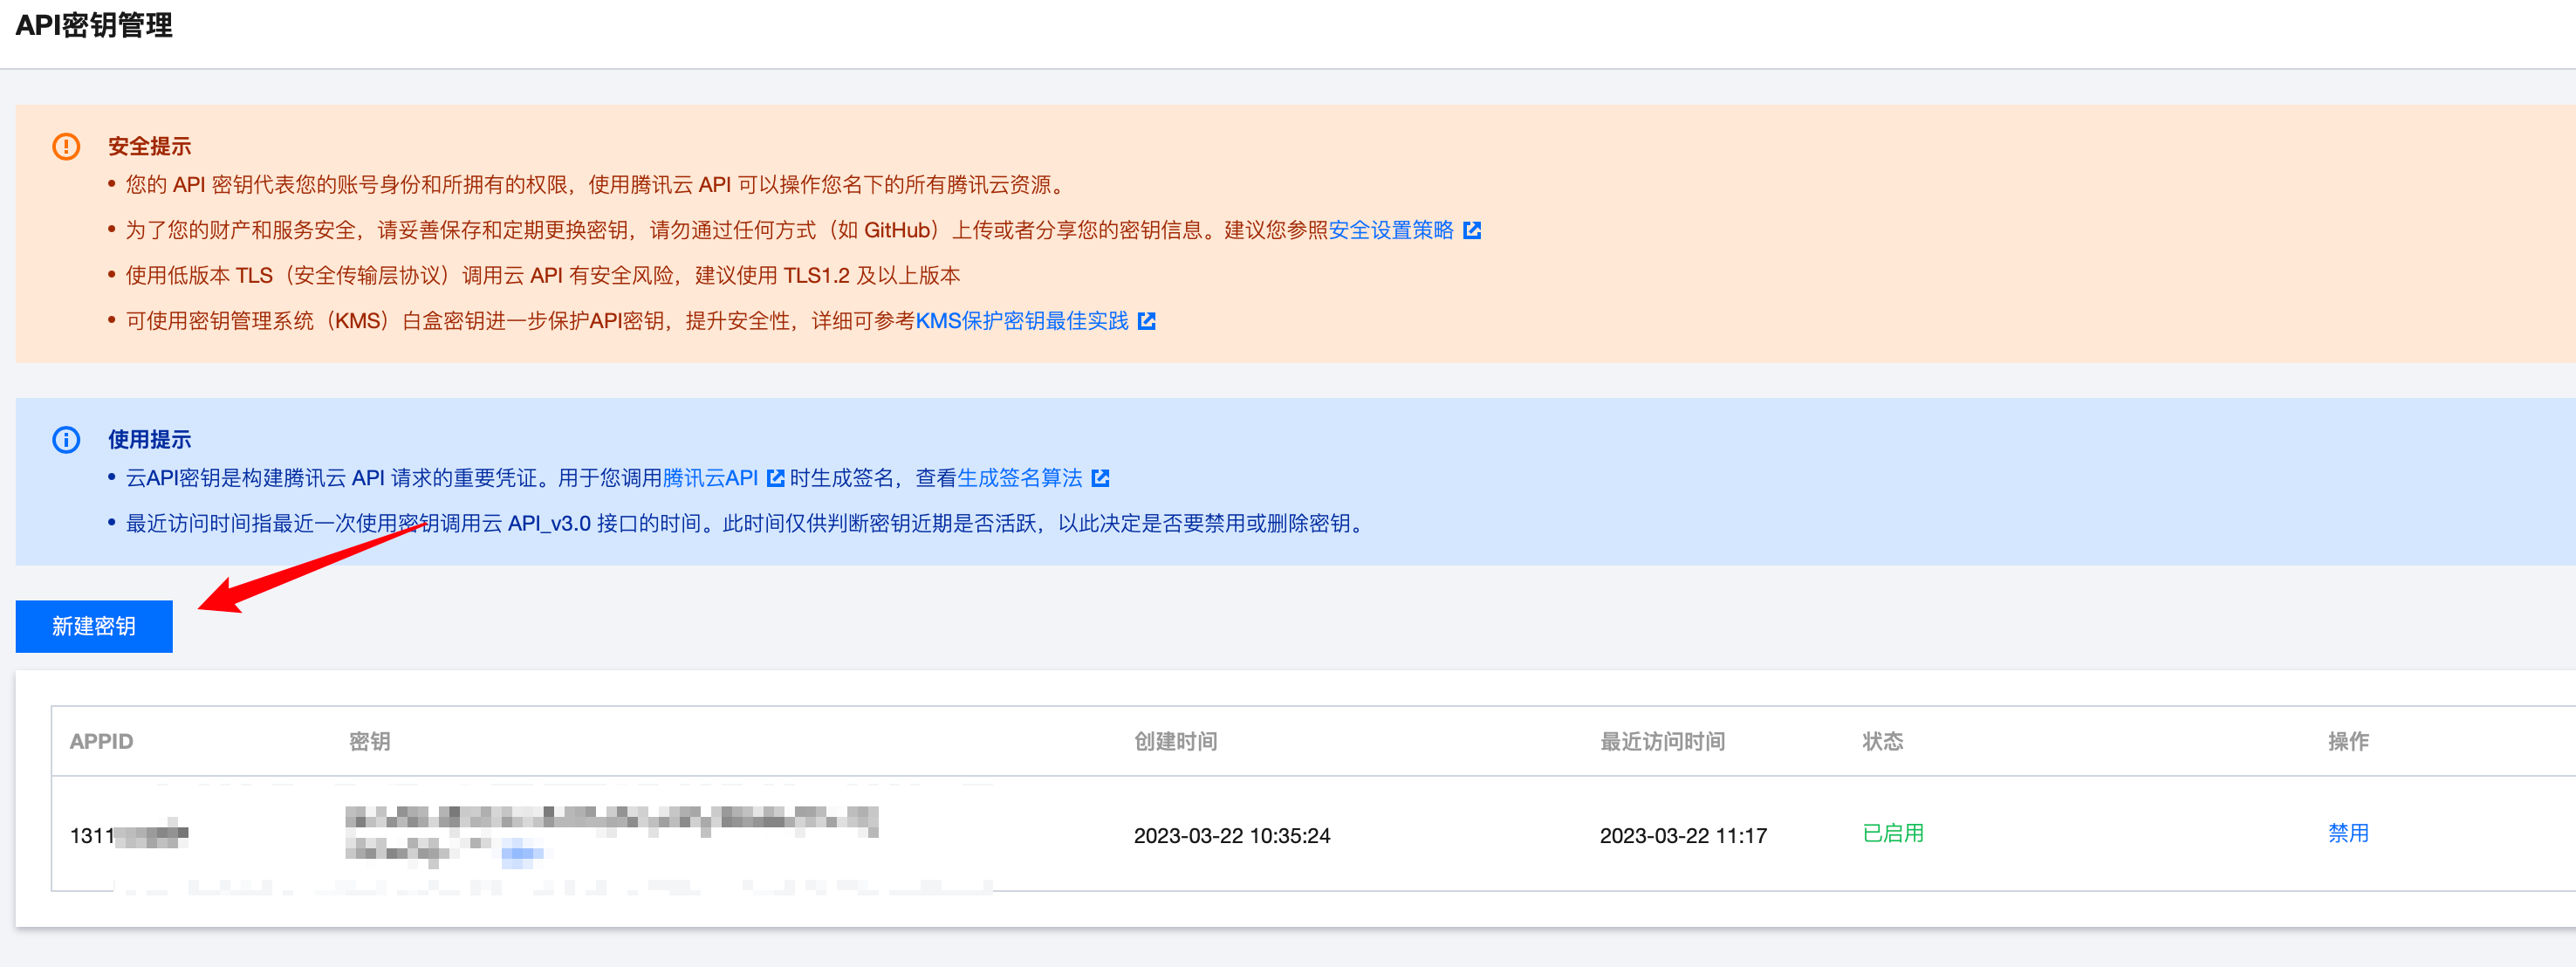
Task: Click the 新建密钥 button
Action: tap(94, 626)
